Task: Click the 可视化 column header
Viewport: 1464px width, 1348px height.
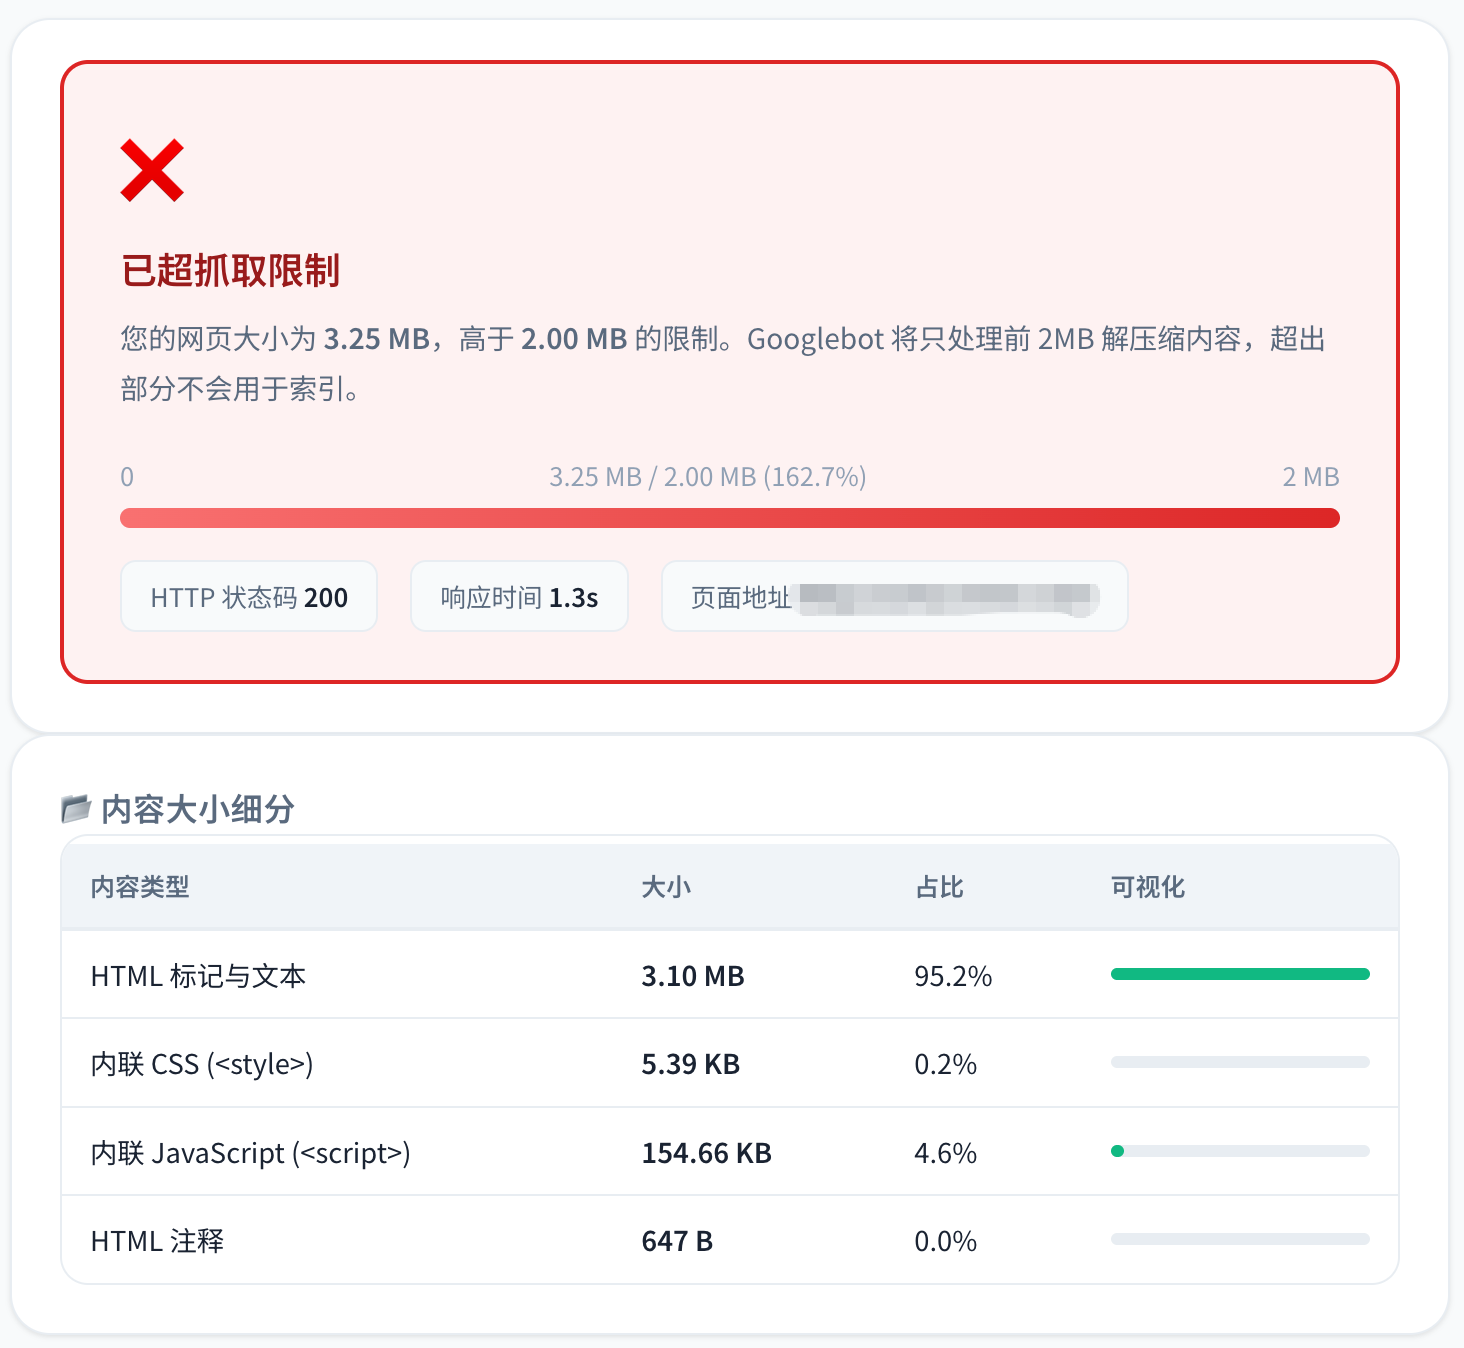Action: (x=1148, y=887)
